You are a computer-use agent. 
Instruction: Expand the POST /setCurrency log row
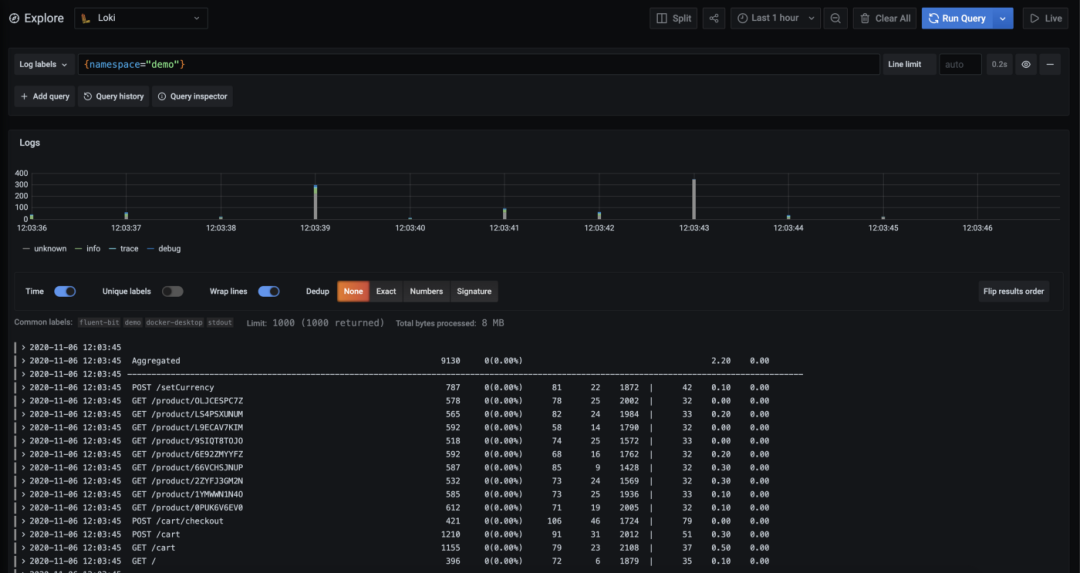coord(23,388)
